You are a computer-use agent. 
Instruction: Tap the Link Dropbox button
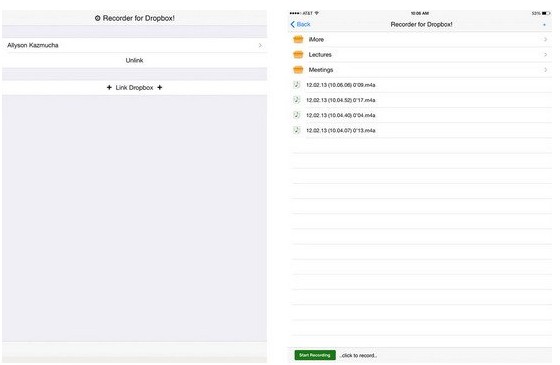pyautogui.click(x=134, y=88)
